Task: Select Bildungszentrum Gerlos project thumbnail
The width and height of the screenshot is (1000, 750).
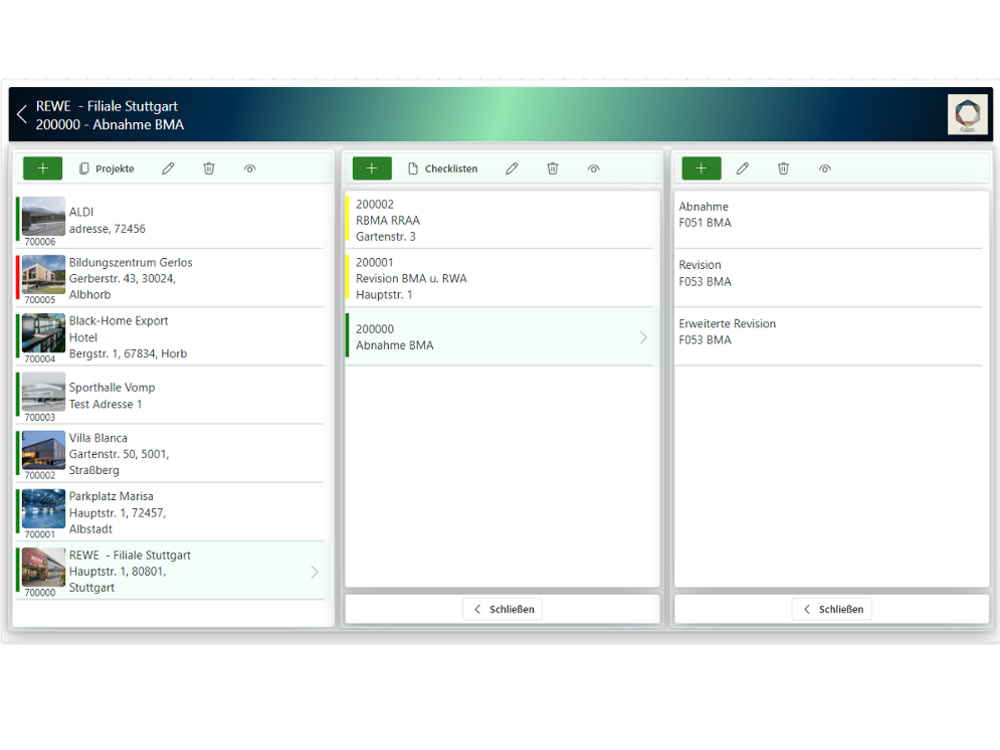Action: pyautogui.click(x=43, y=274)
